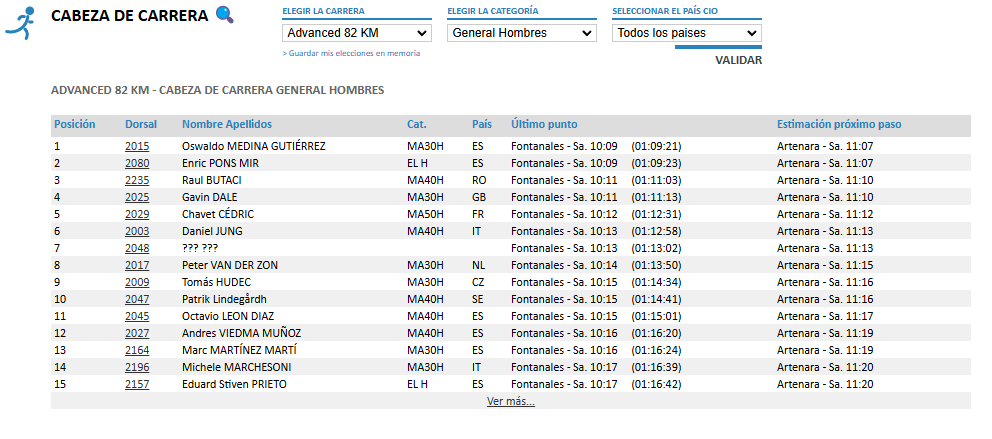
Task: Open dorsal 2047 link
Action: pyautogui.click(x=137, y=299)
